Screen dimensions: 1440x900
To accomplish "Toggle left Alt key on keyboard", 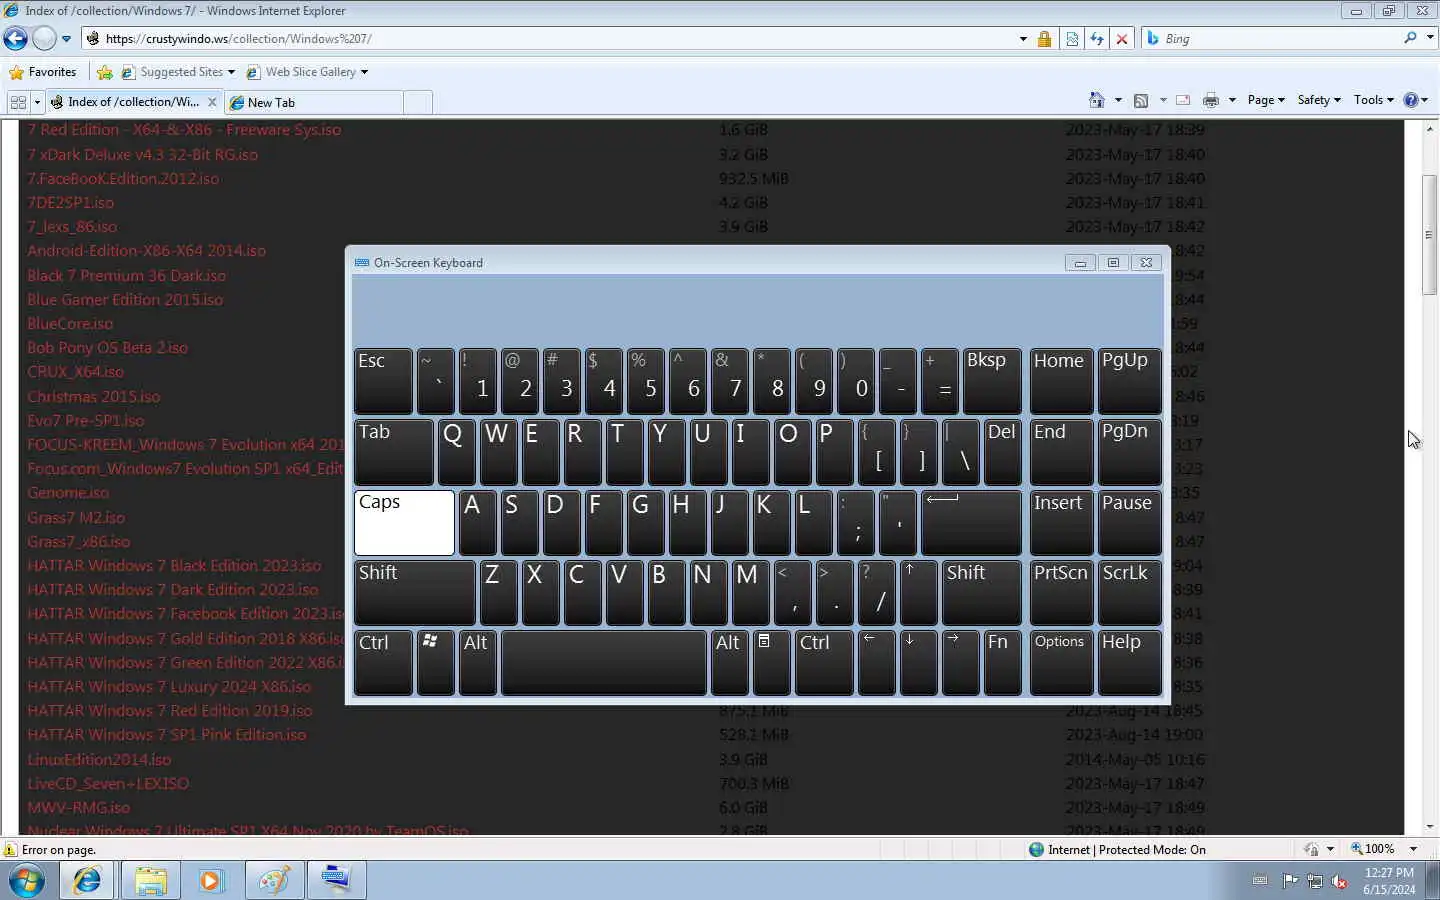I will coord(477,663).
